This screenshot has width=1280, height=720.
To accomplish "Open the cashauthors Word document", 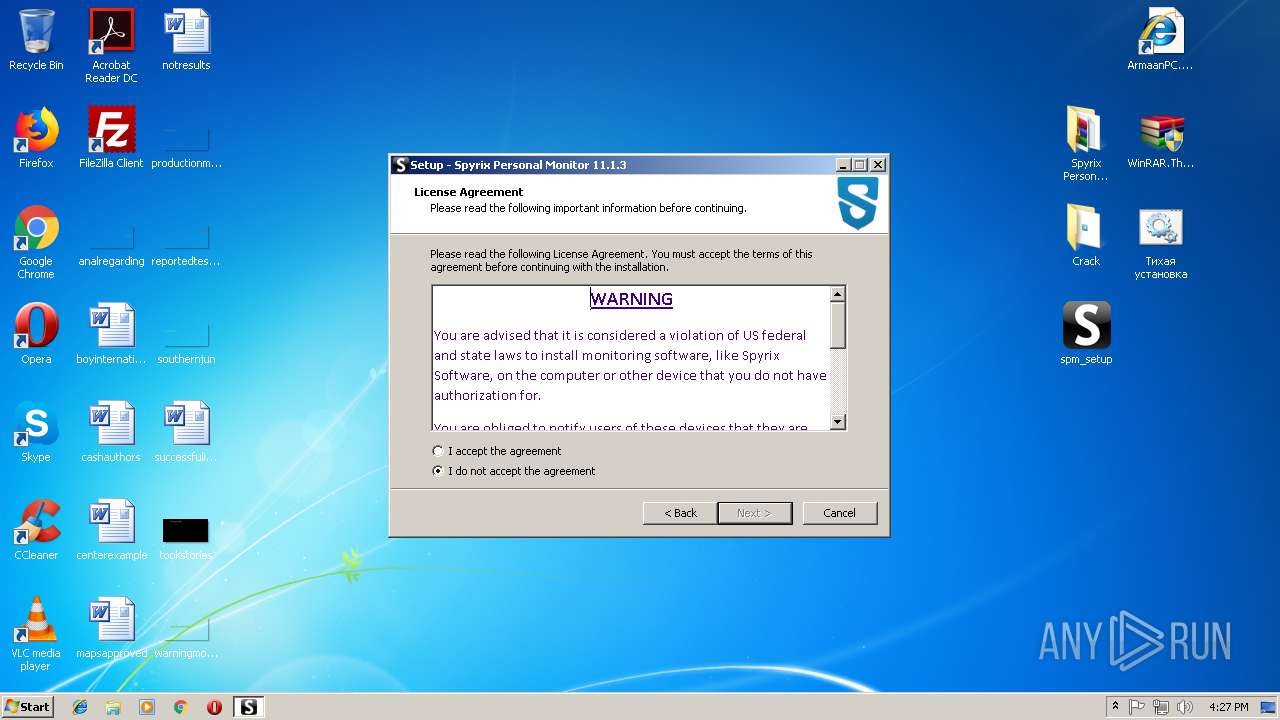I will [111, 433].
